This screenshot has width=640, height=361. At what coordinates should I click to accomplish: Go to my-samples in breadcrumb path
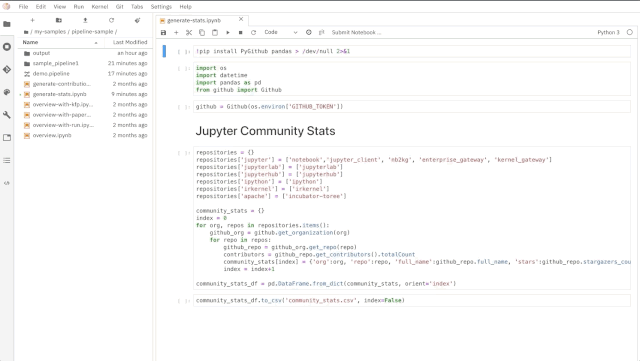(50, 31)
